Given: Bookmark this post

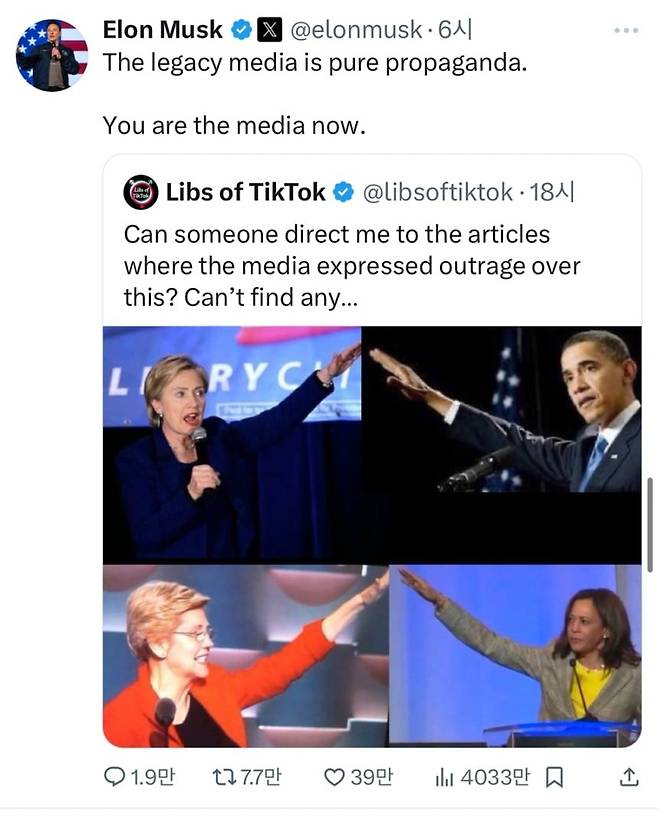Looking at the screenshot, I should click(555, 776).
